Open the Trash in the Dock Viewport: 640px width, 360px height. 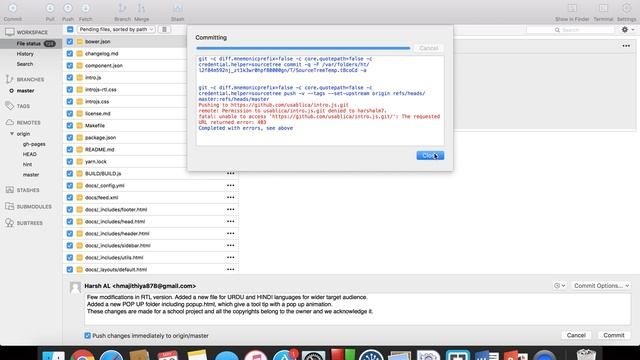point(587,354)
